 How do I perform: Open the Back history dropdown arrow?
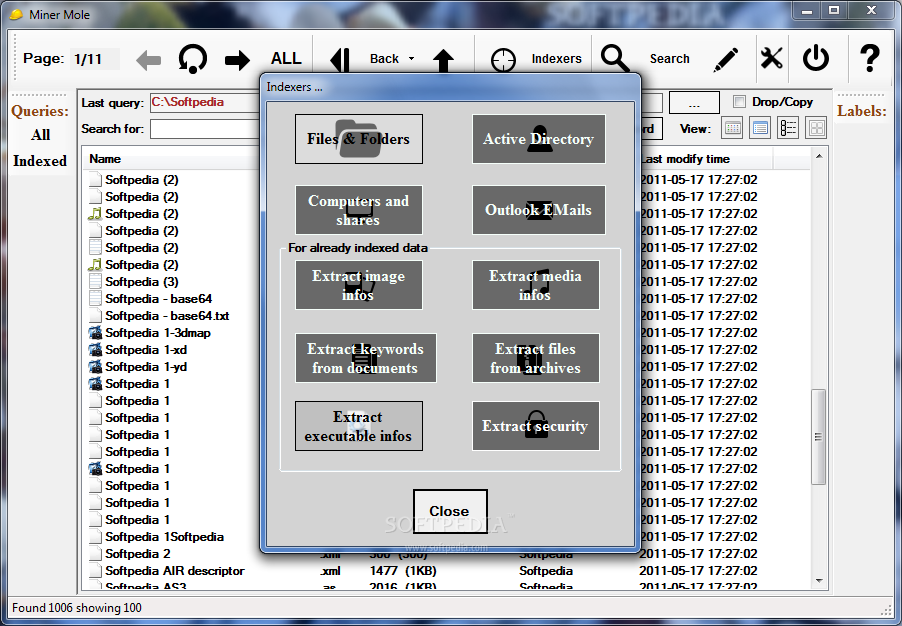(x=411, y=59)
